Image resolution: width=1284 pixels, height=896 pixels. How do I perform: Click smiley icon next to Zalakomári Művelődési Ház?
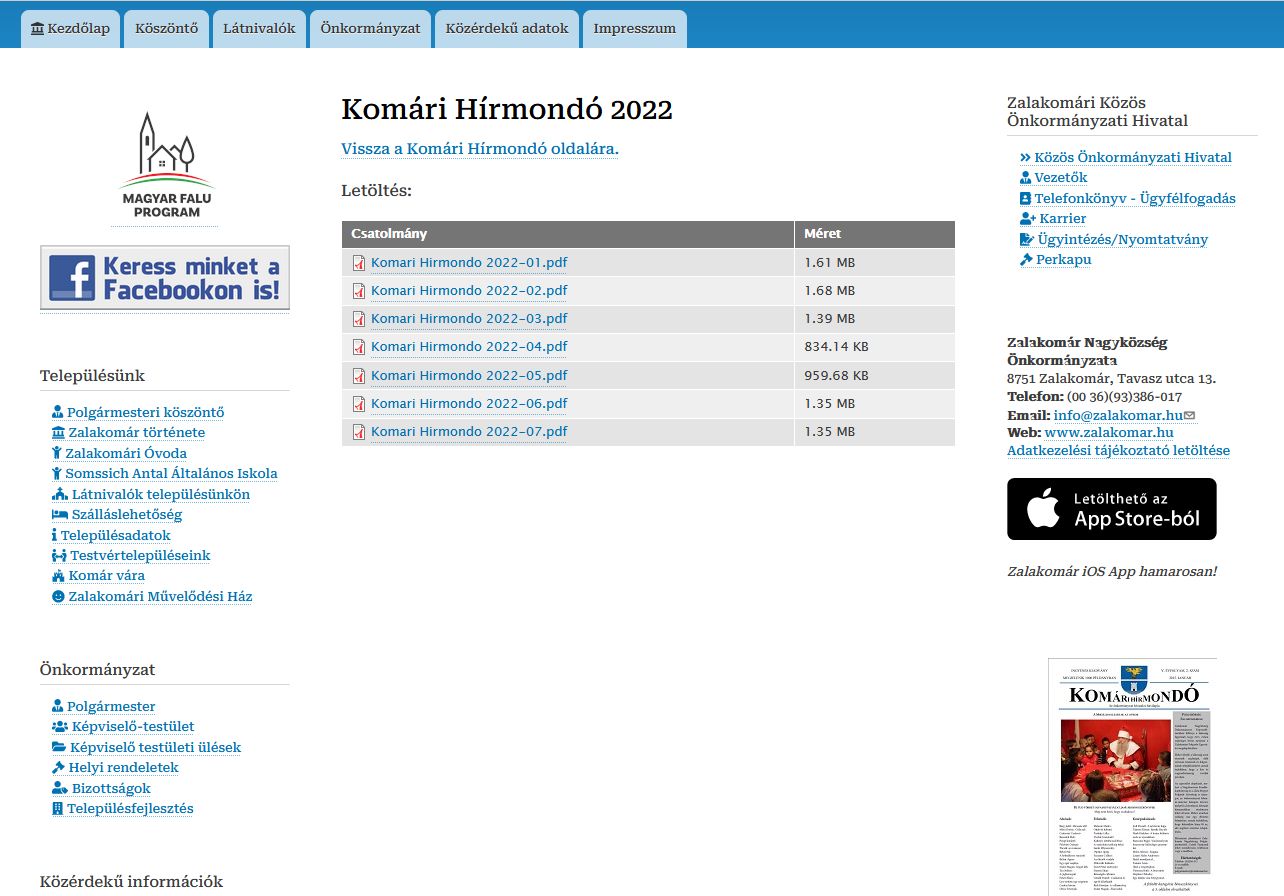[x=58, y=597]
